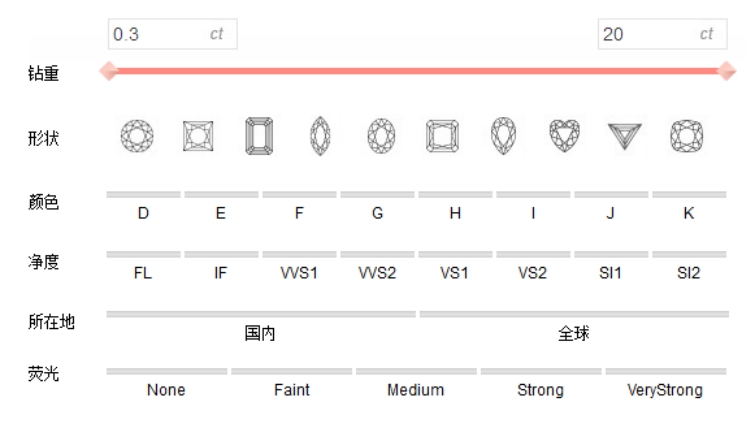The height and width of the screenshot is (422, 748).
Task: Click the left carat slider handle
Action: pos(109,71)
